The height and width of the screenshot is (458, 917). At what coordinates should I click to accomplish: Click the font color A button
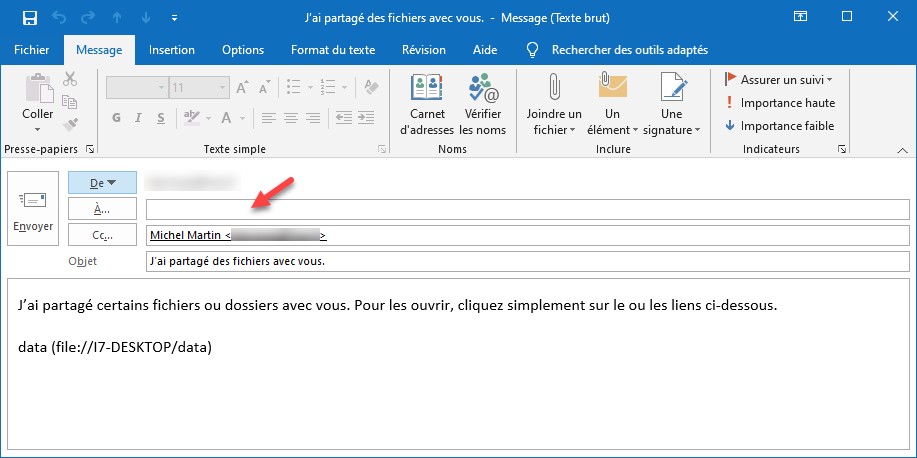pos(226,118)
